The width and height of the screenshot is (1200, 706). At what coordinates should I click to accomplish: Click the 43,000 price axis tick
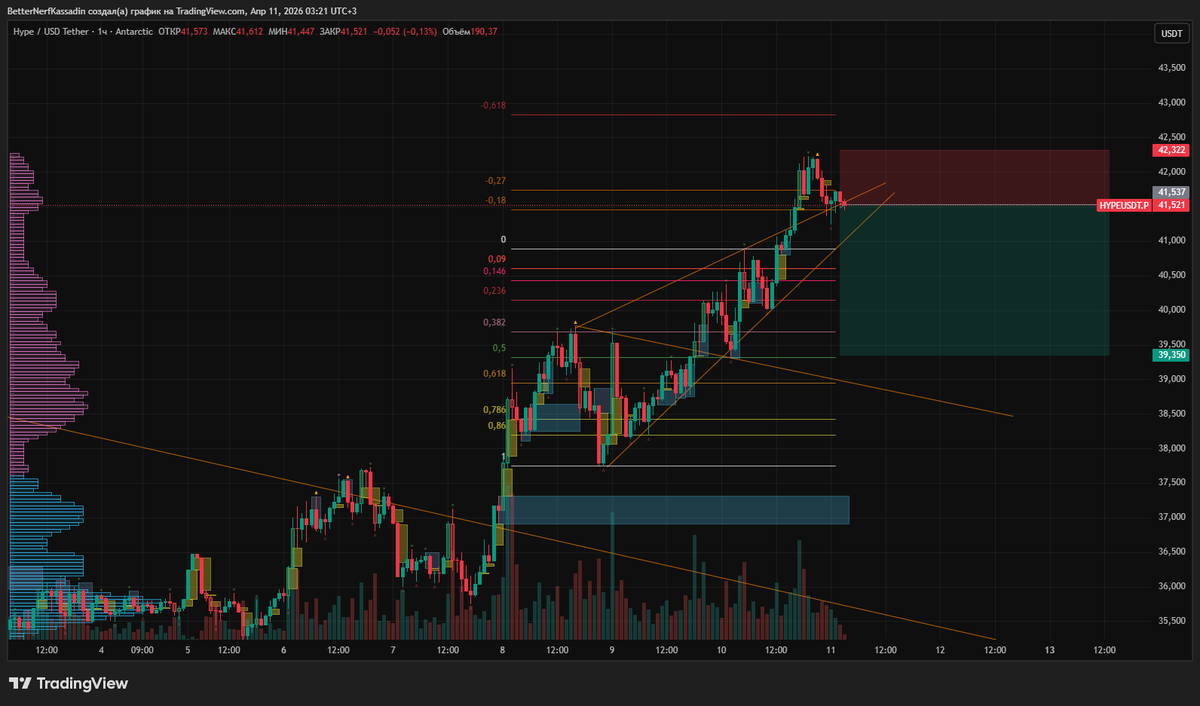1172,103
